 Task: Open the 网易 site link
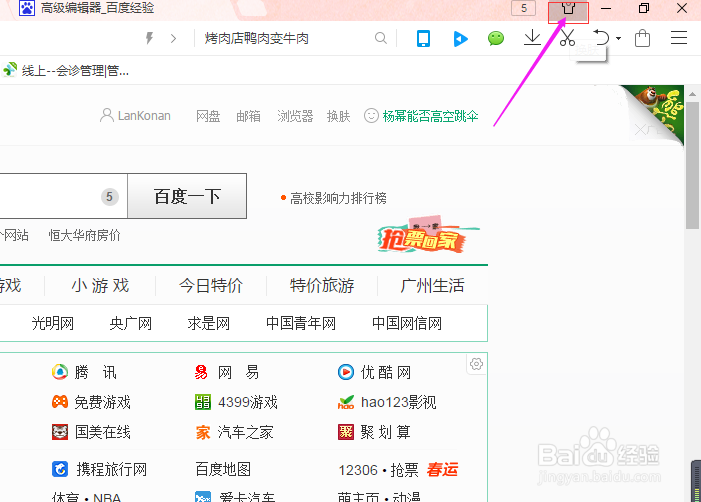coord(238,372)
